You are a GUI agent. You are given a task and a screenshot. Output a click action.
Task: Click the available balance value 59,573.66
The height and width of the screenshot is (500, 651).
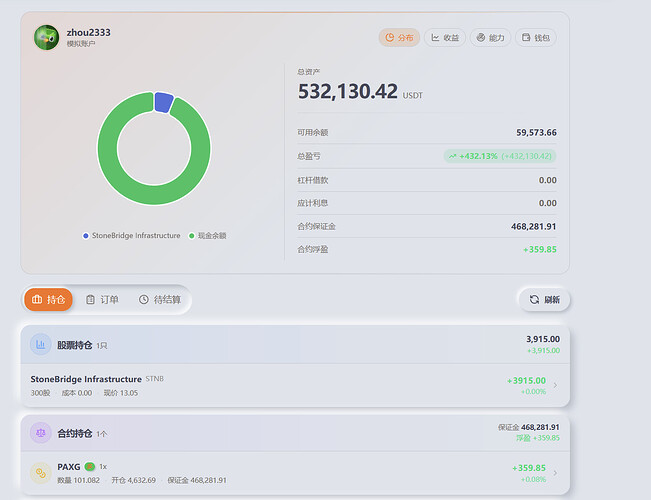click(x=536, y=132)
